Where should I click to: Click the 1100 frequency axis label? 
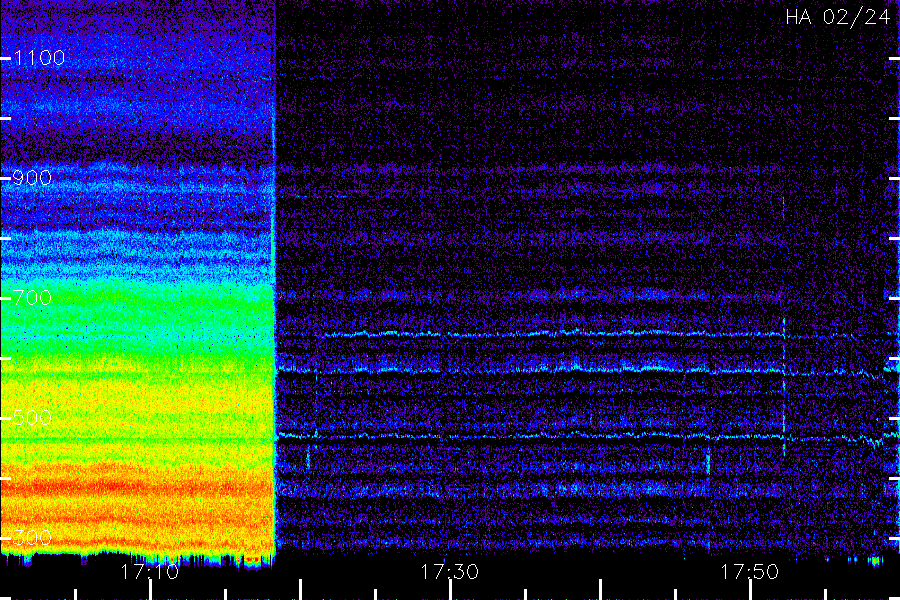click(x=39, y=58)
